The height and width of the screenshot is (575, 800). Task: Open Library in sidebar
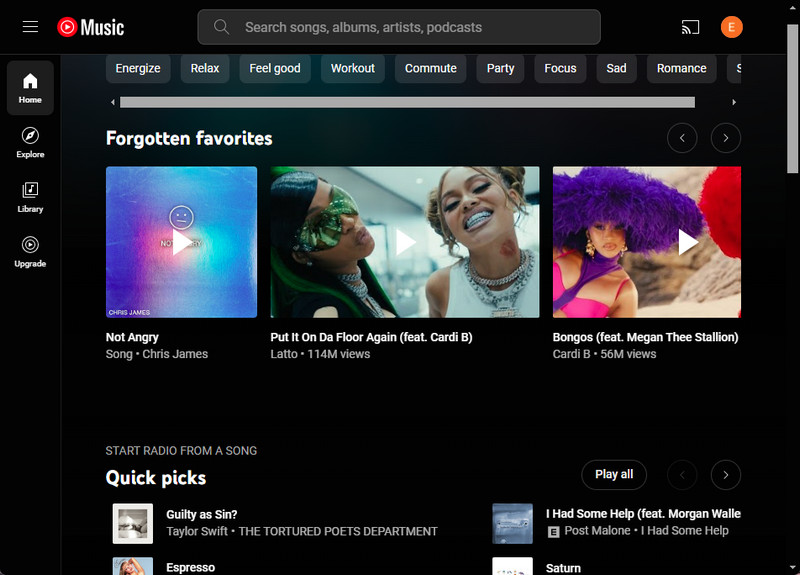click(x=30, y=197)
